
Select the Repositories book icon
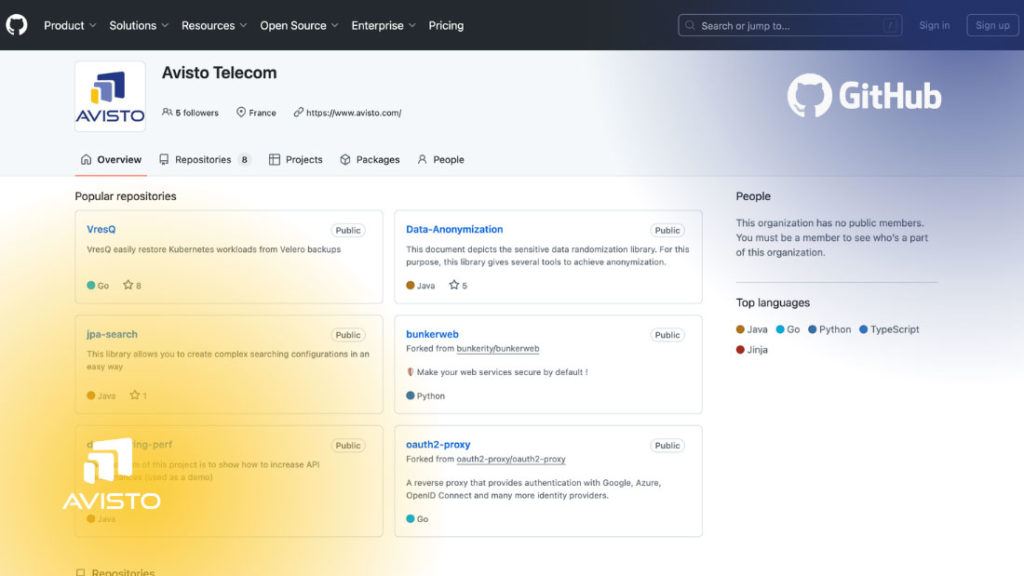(164, 159)
